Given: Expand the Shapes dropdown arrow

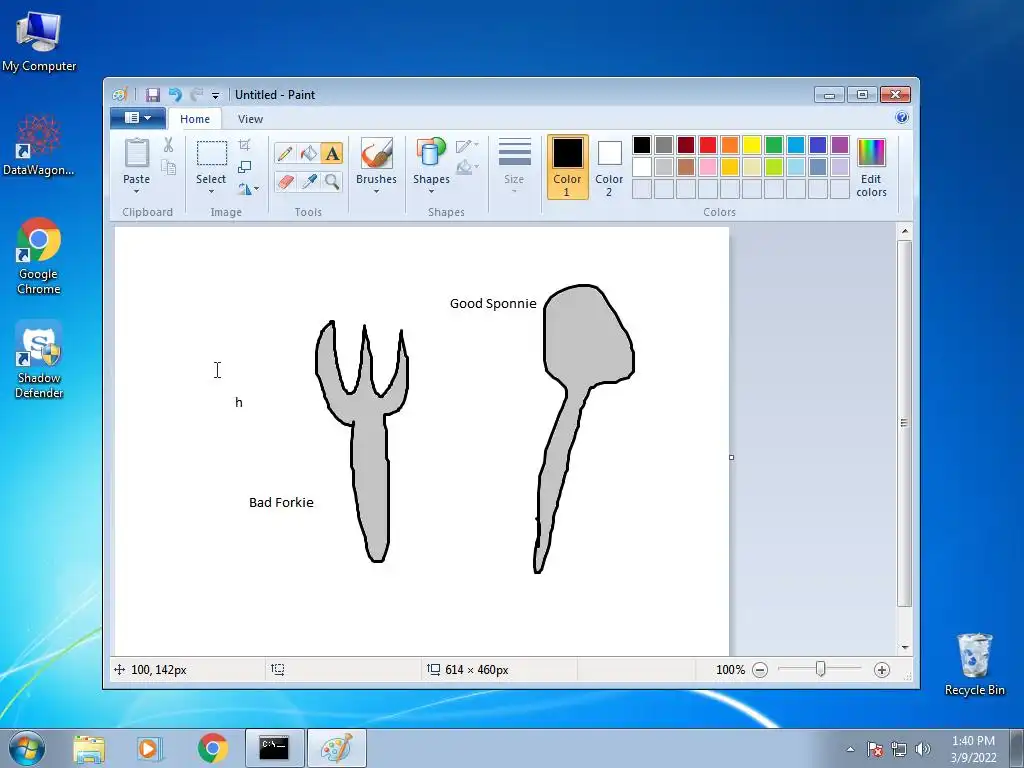Looking at the screenshot, I should pyautogui.click(x=431, y=191).
